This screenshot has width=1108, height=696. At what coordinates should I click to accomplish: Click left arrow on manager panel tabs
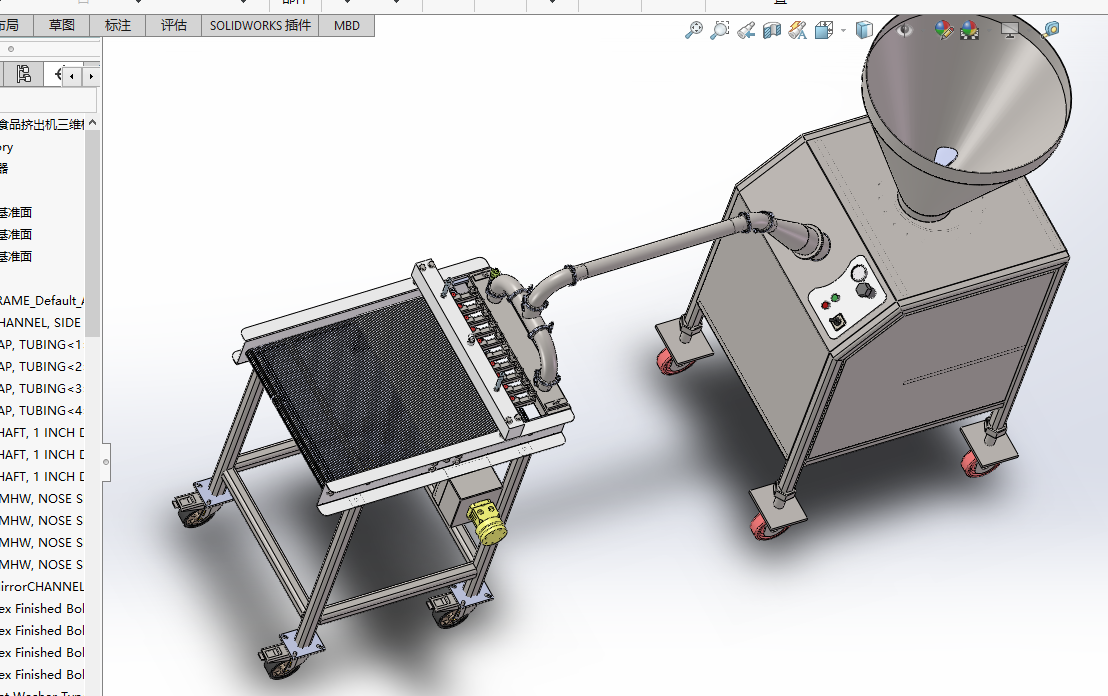click(72, 75)
